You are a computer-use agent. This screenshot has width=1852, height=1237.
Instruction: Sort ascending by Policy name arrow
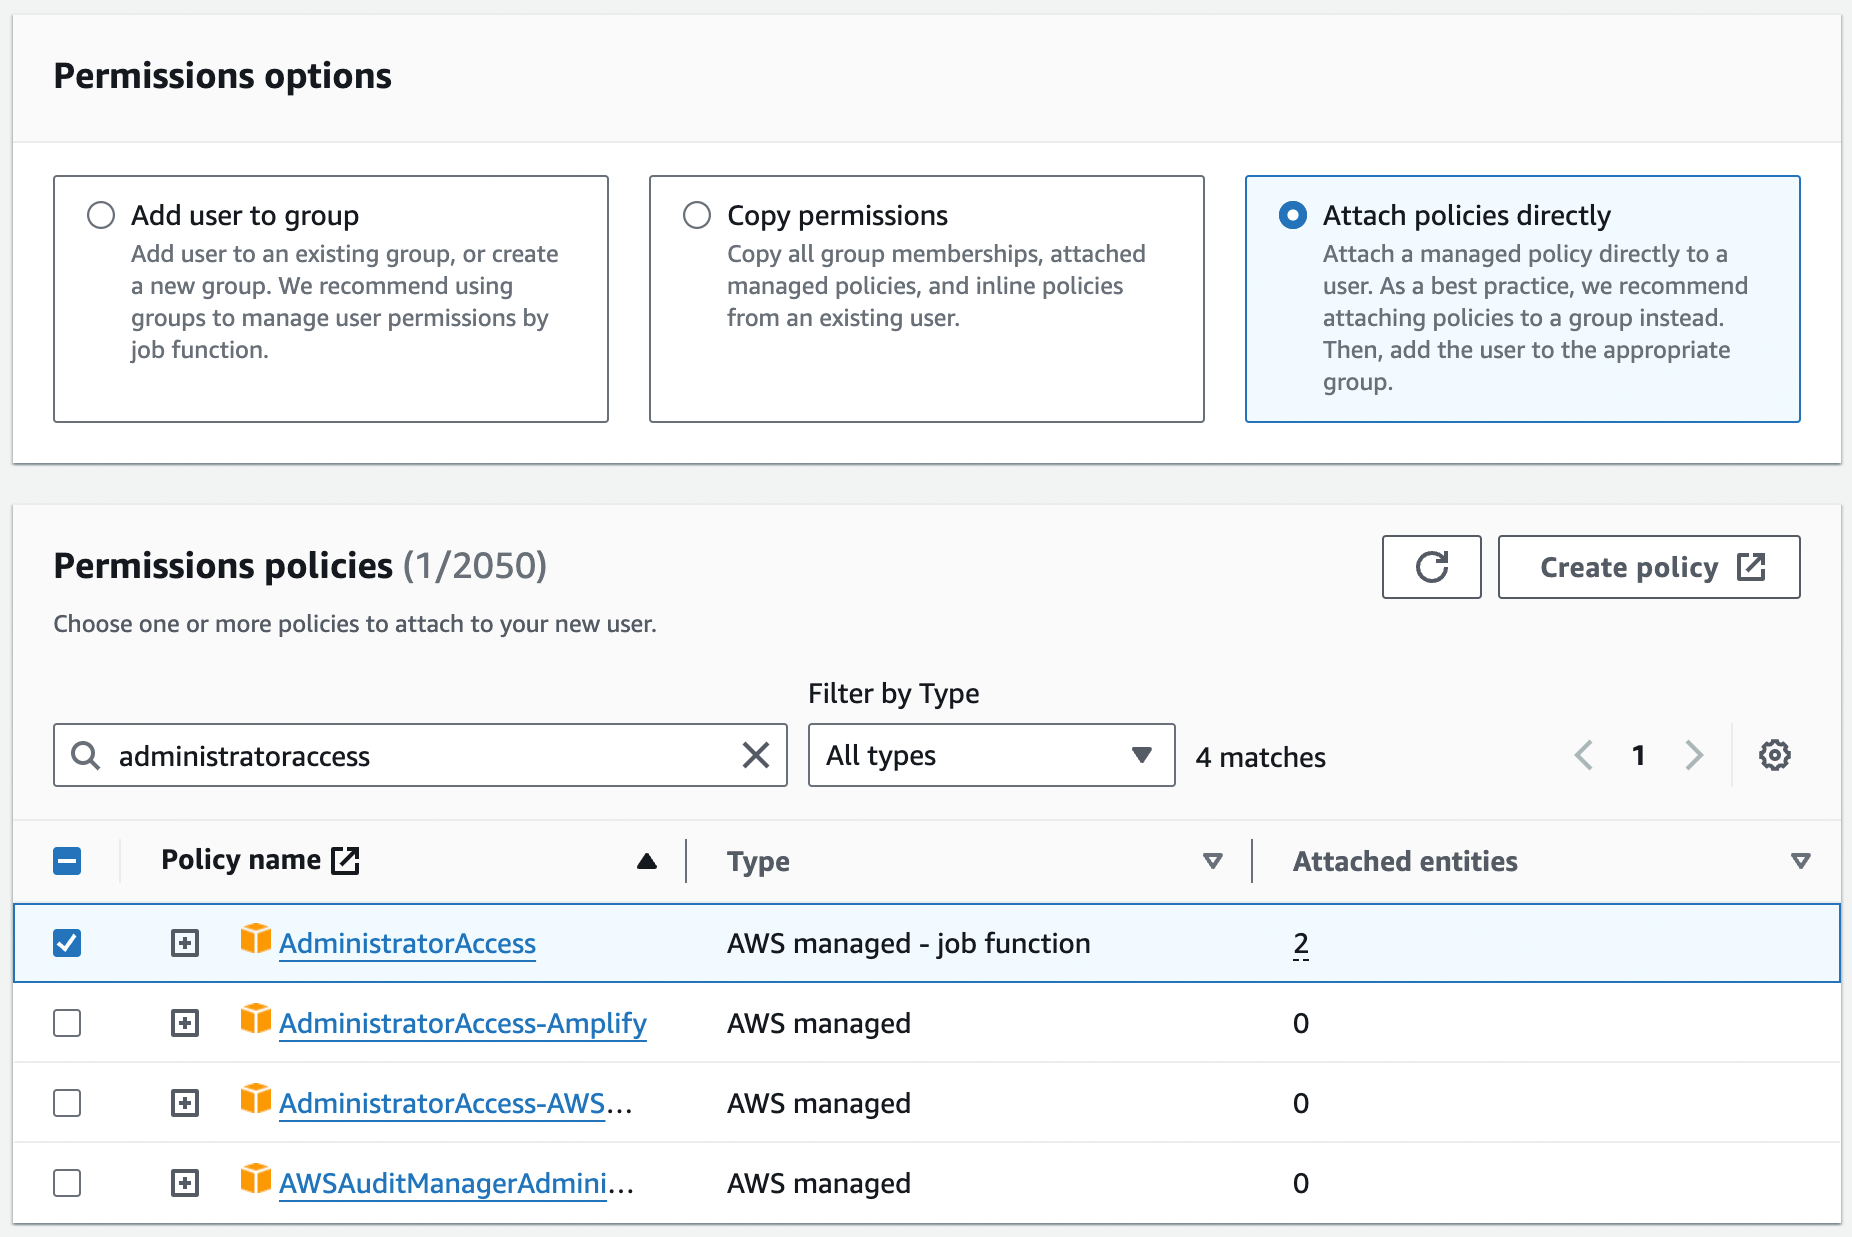coord(647,861)
